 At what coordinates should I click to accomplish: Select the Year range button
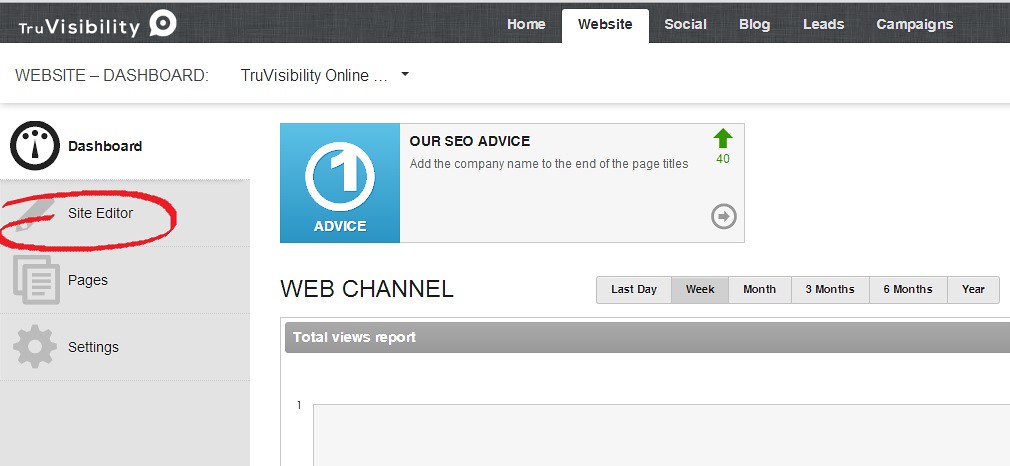tap(973, 289)
